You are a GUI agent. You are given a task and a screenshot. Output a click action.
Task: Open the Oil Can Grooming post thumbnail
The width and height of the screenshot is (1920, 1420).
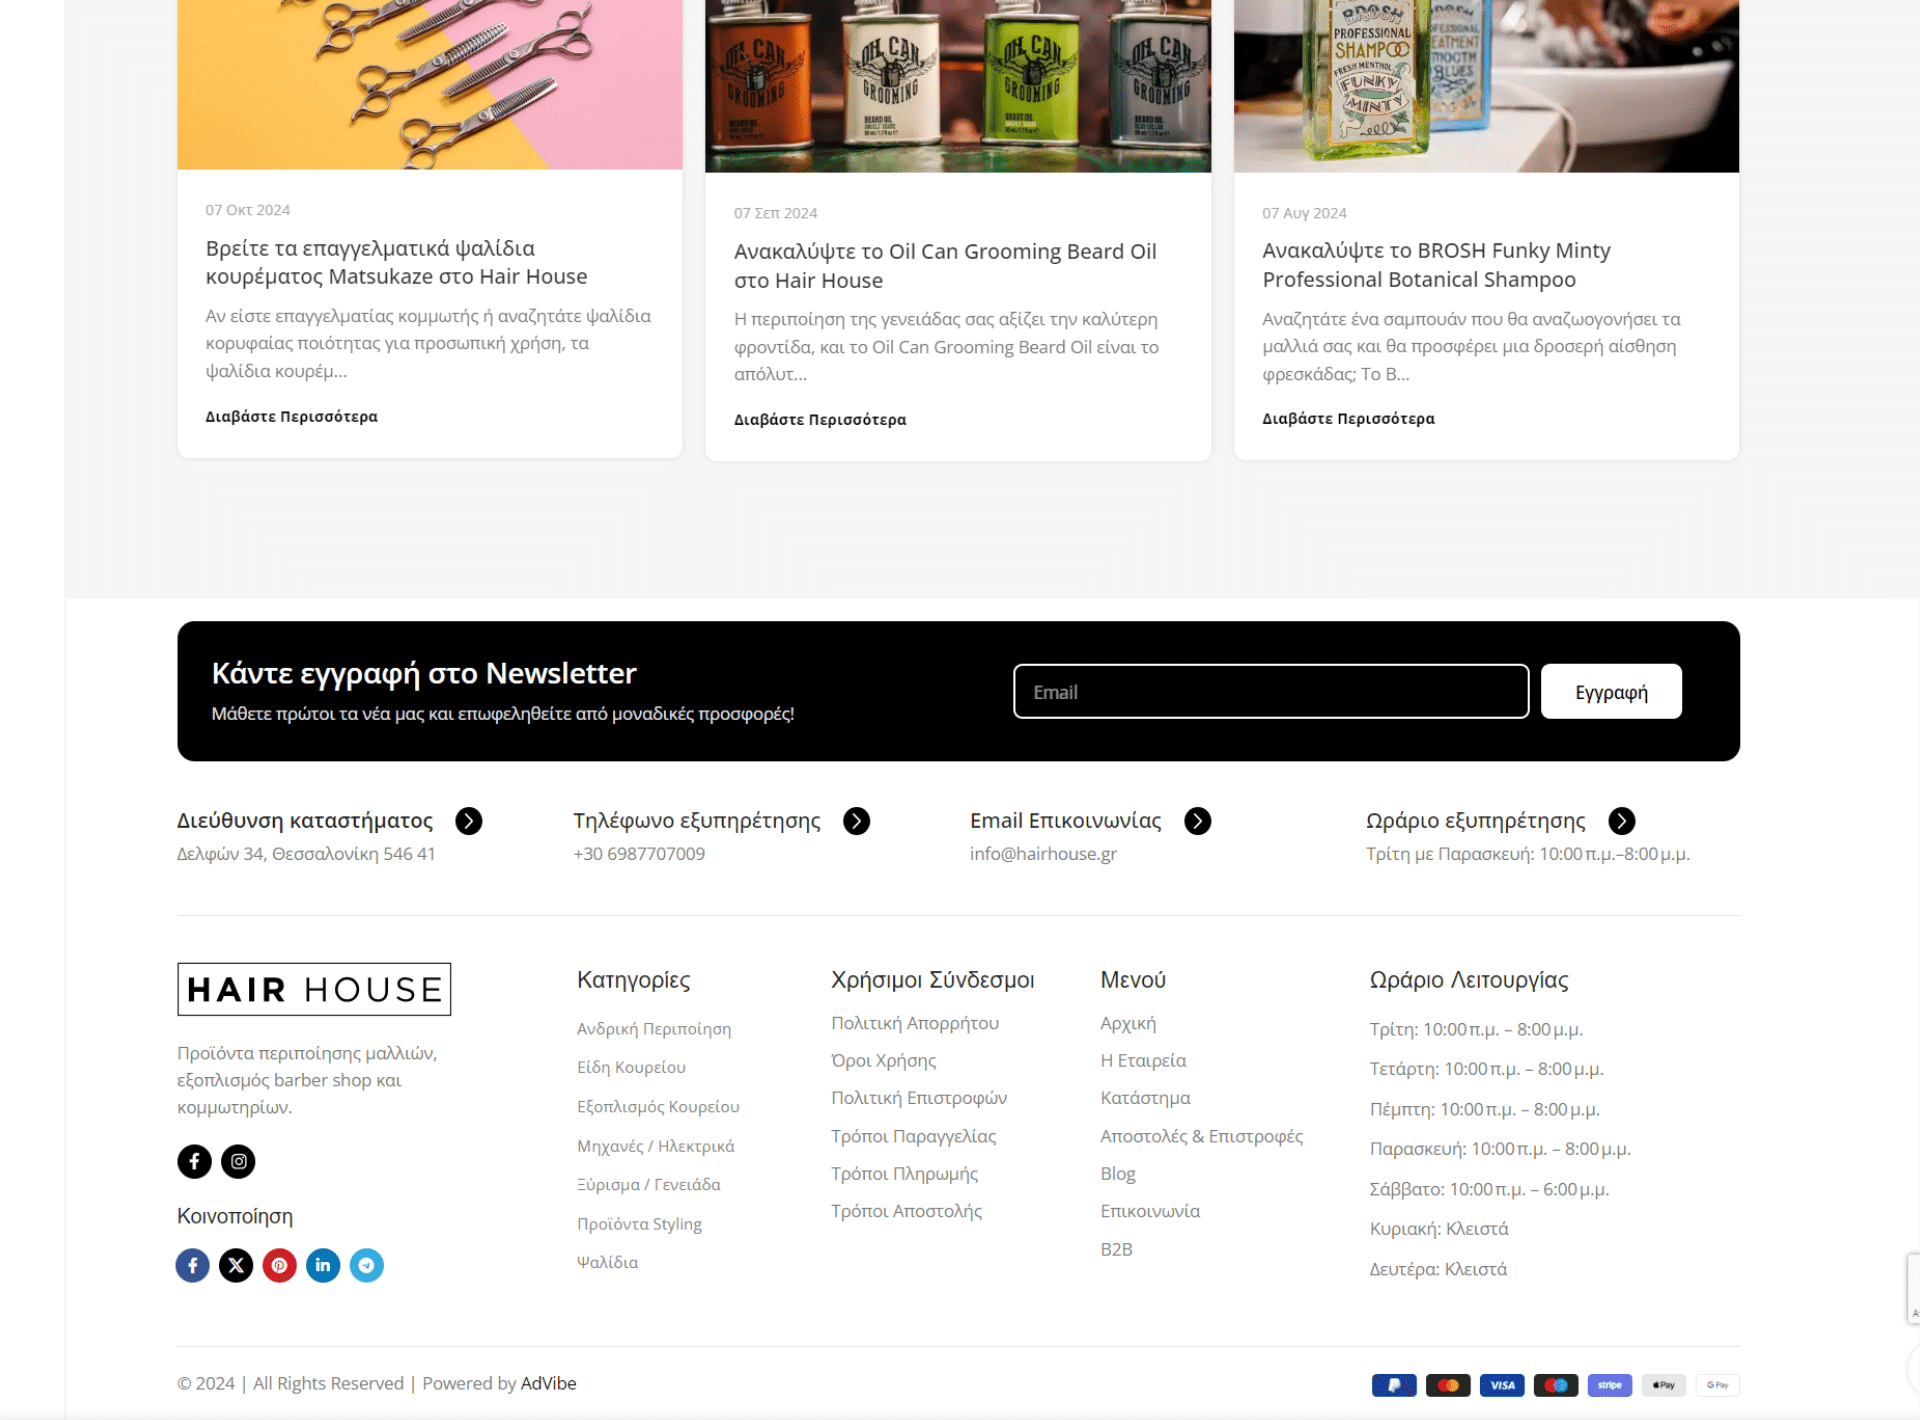[x=957, y=85]
